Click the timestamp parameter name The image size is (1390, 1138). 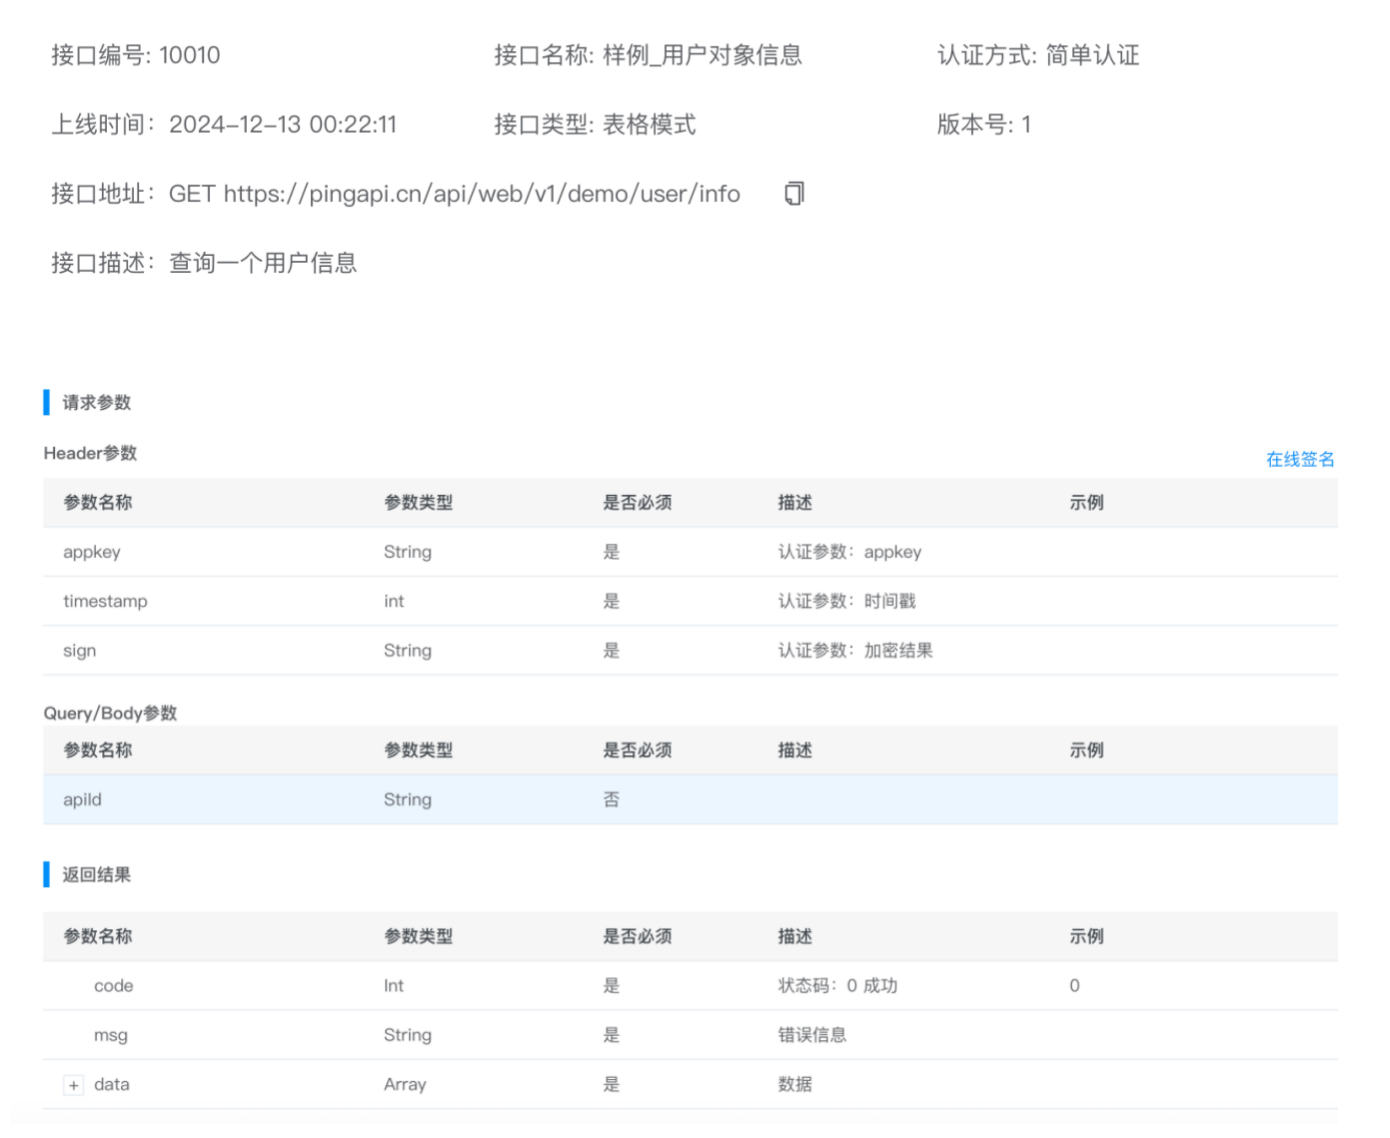point(105,601)
